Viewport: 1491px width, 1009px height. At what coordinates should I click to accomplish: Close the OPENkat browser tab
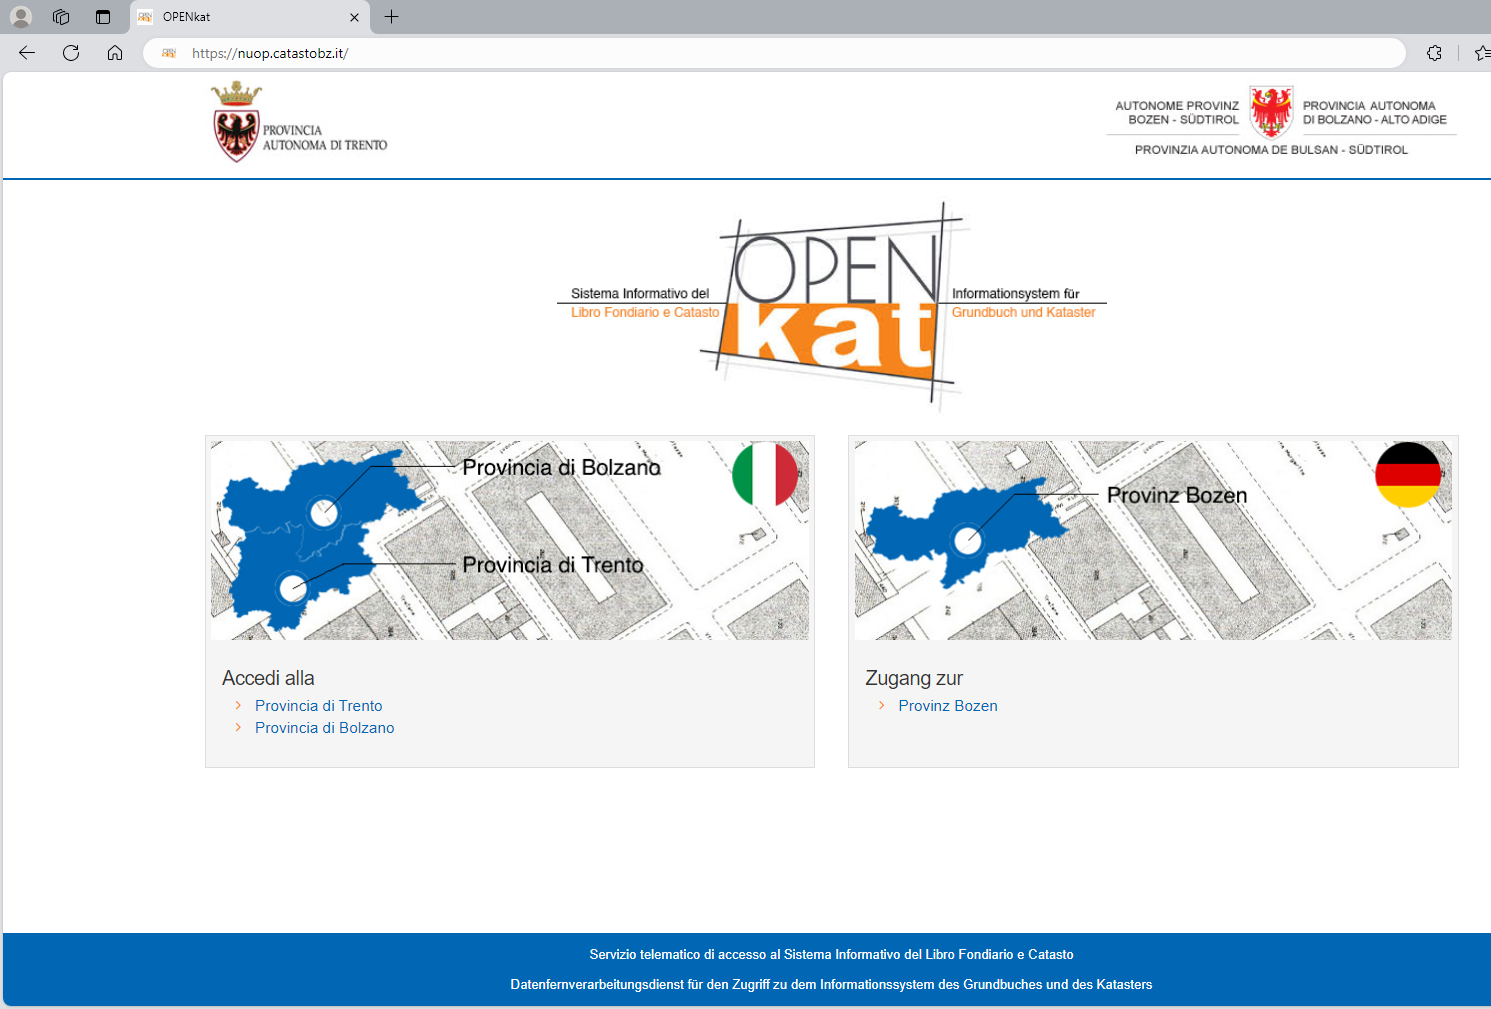354,17
